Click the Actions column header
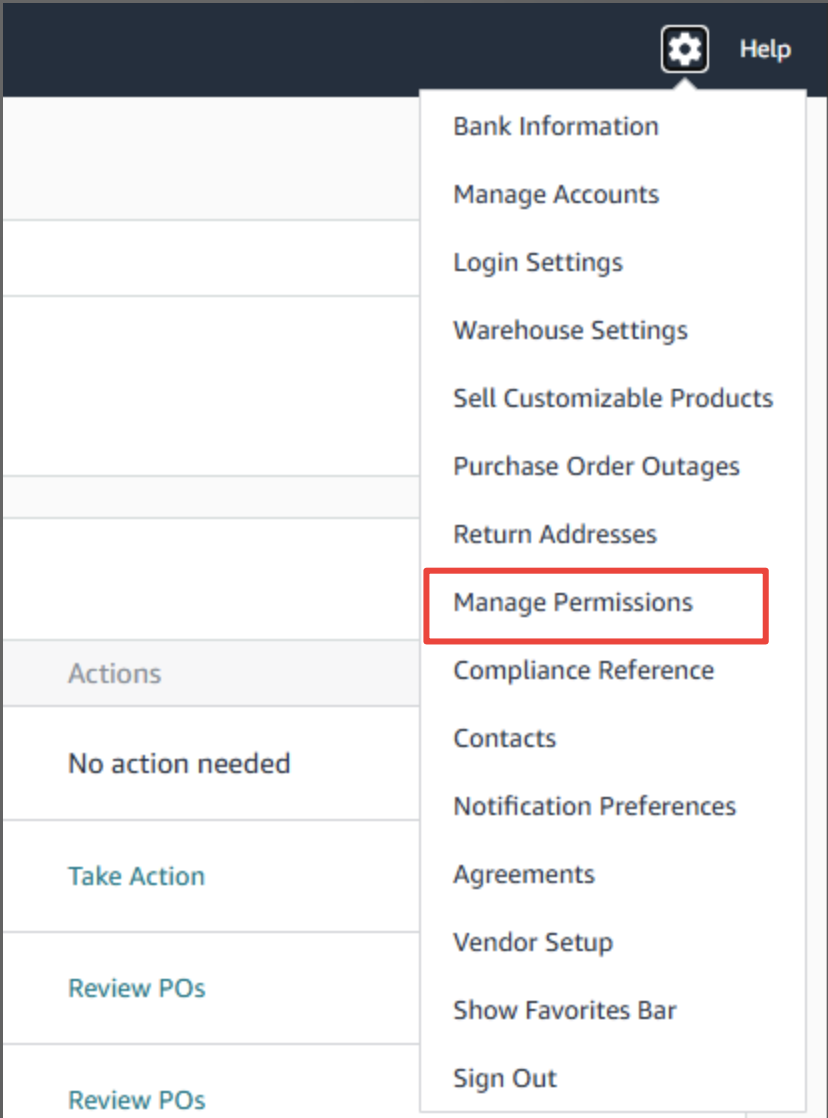Screen dimensions: 828x1118 pyautogui.click(x=114, y=674)
